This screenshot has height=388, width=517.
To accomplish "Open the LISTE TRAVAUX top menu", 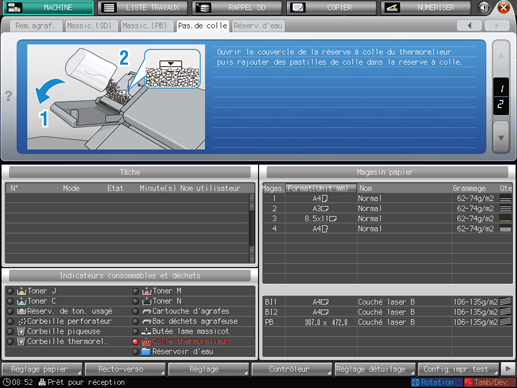I will 144,7.
